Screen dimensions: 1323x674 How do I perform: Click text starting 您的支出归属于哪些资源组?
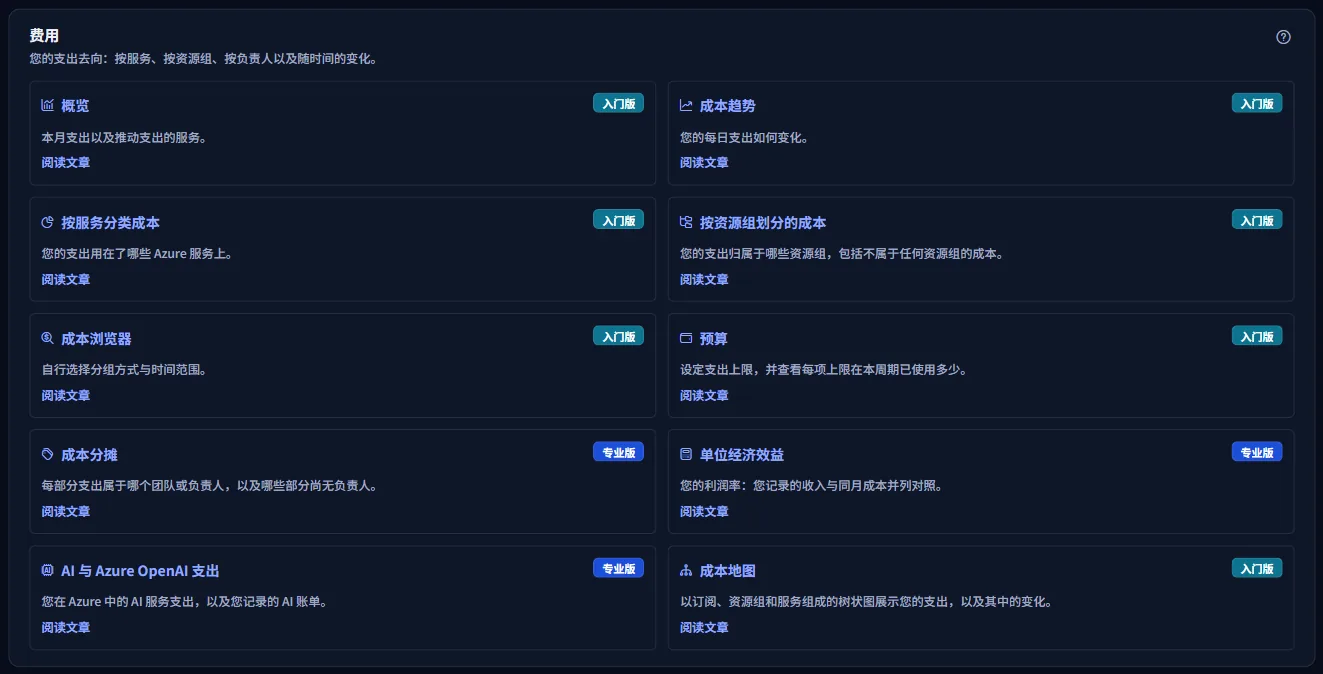(x=842, y=254)
